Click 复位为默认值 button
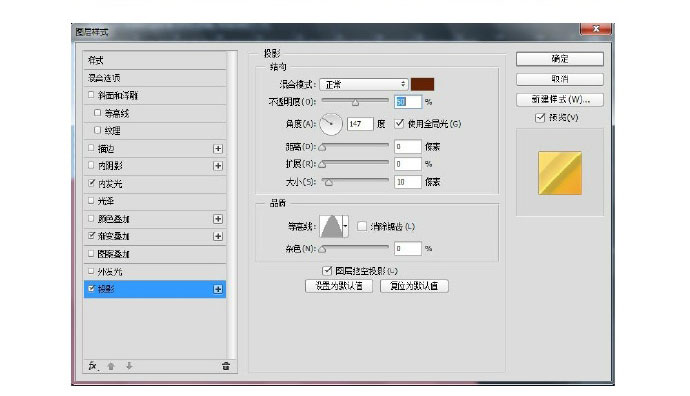The image size is (690, 396). pos(415,286)
